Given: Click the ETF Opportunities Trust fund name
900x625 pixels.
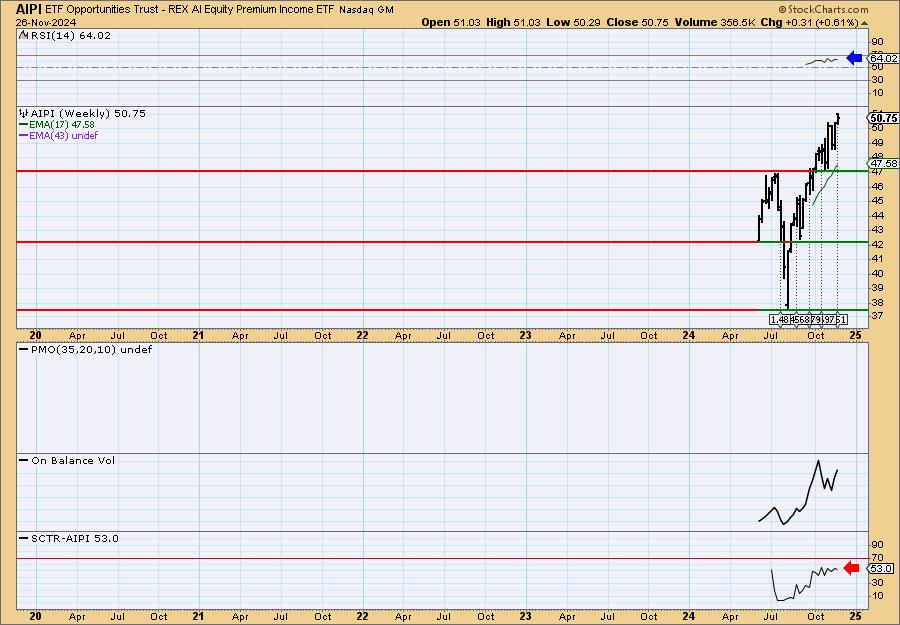Looking at the screenshot, I should [x=190, y=10].
